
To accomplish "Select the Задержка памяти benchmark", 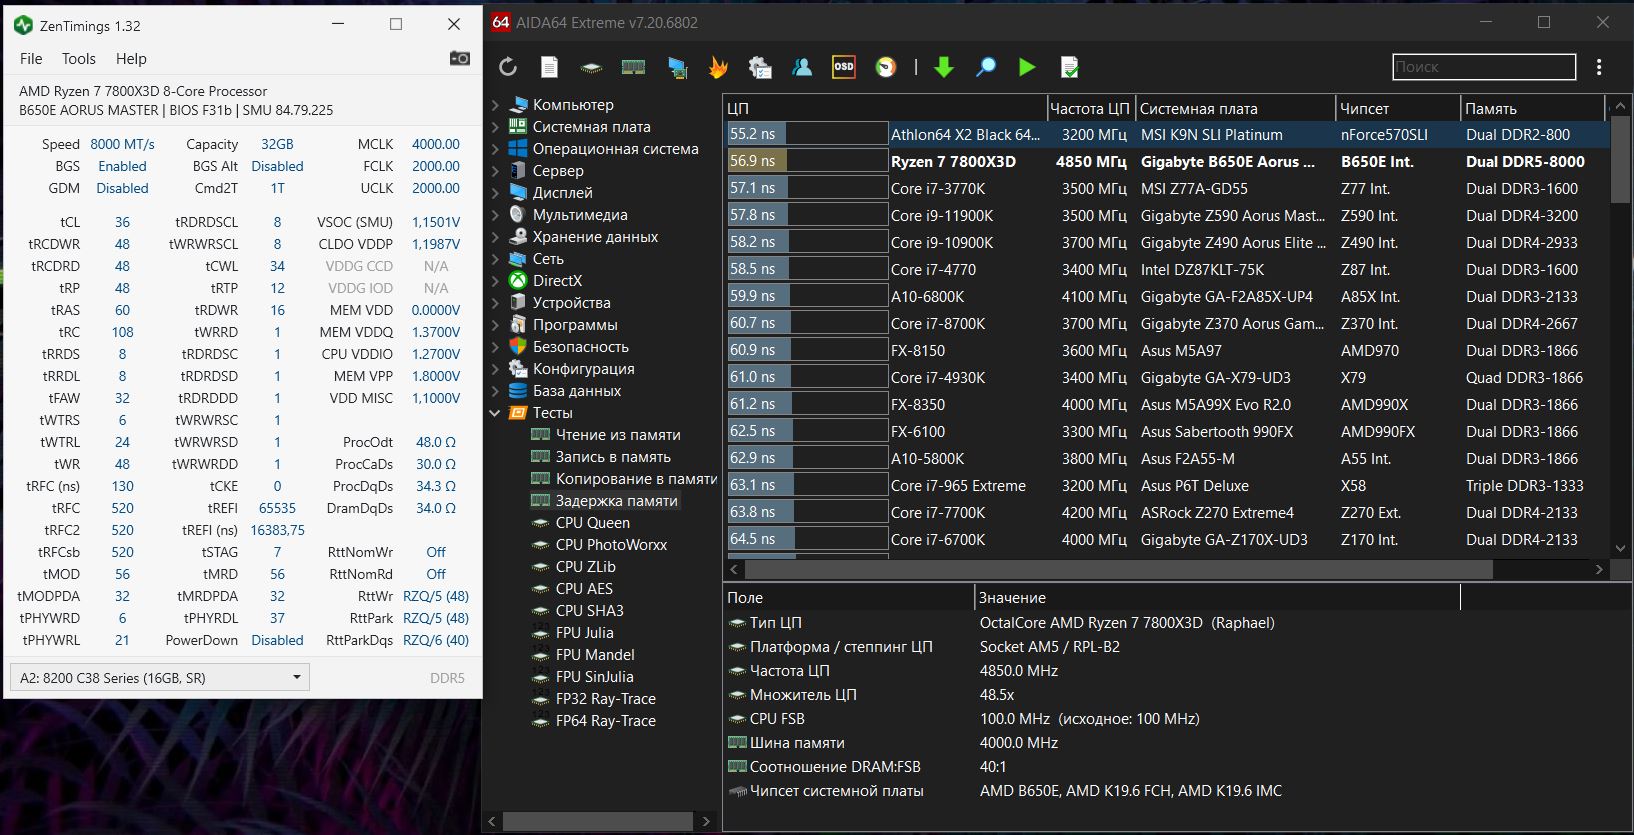I will [617, 500].
